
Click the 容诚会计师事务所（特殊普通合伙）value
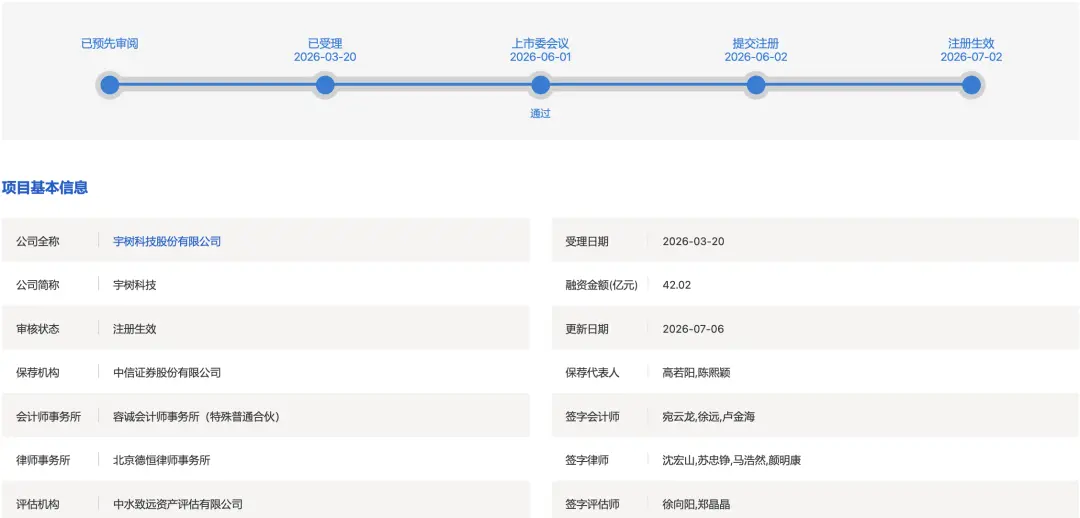point(196,417)
